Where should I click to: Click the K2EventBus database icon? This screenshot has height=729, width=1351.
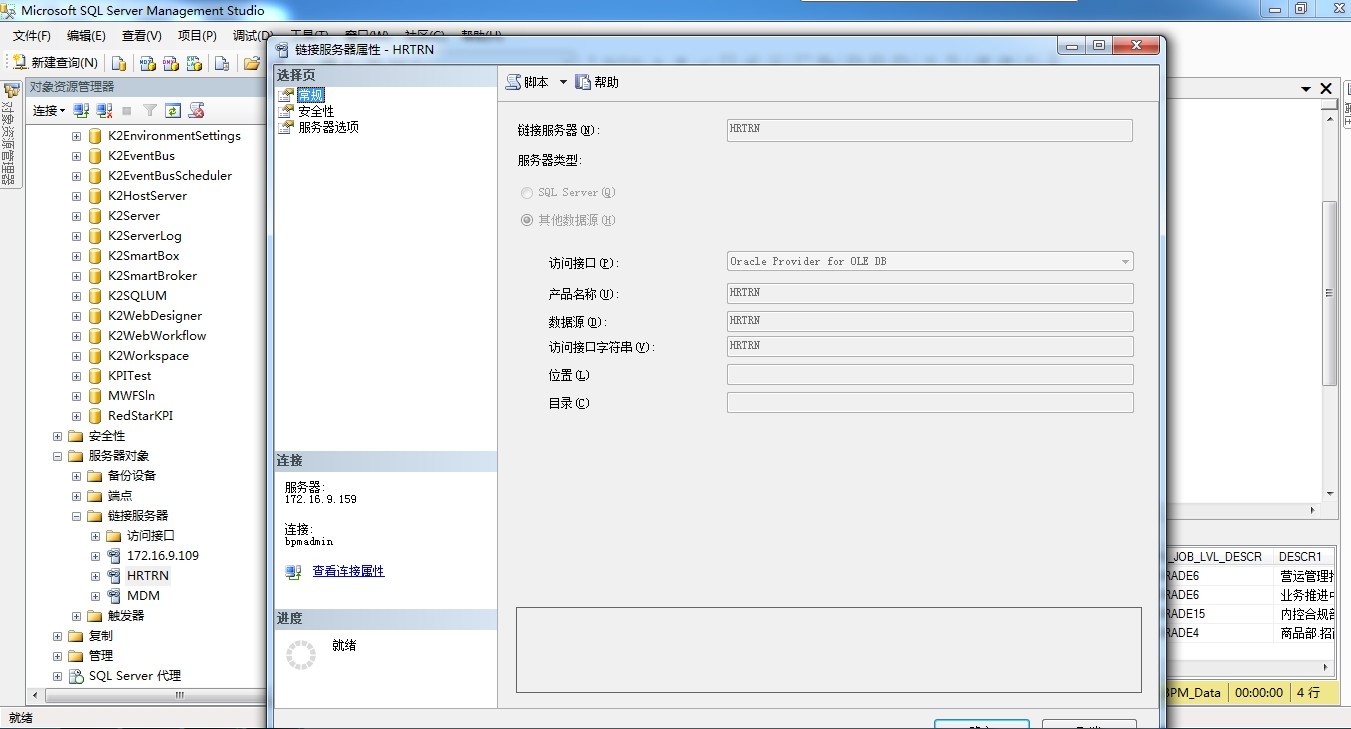click(x=95, y=156)
